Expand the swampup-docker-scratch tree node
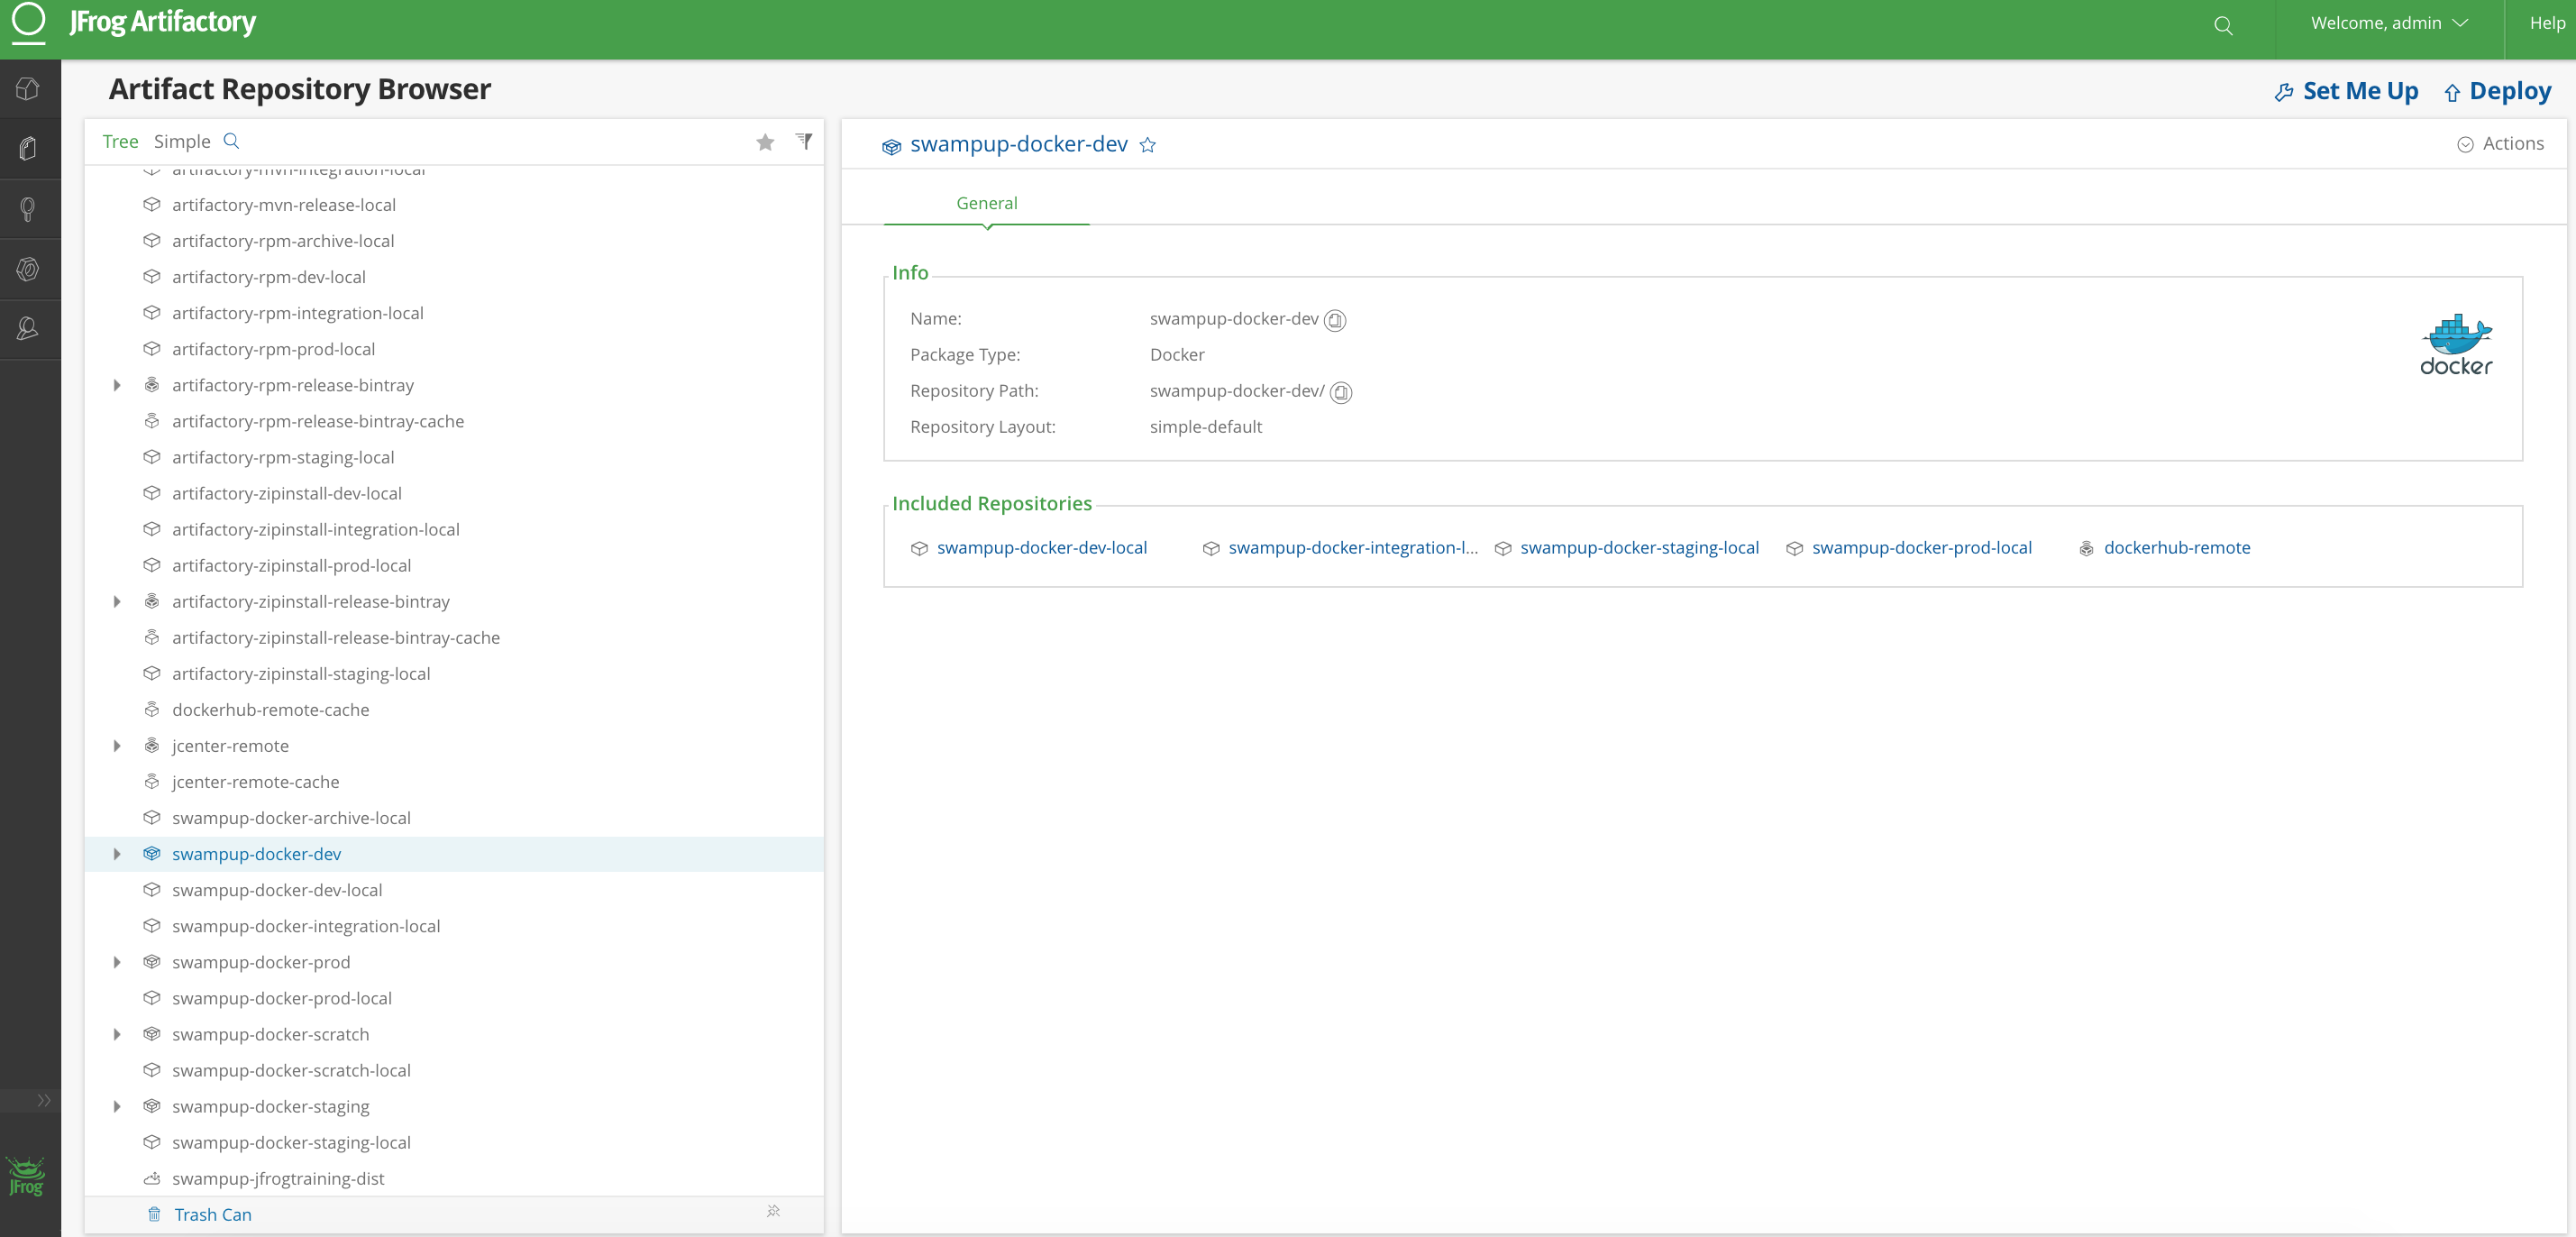The height and width of the screenshot is (1237, 2576). pos(117,1034)
